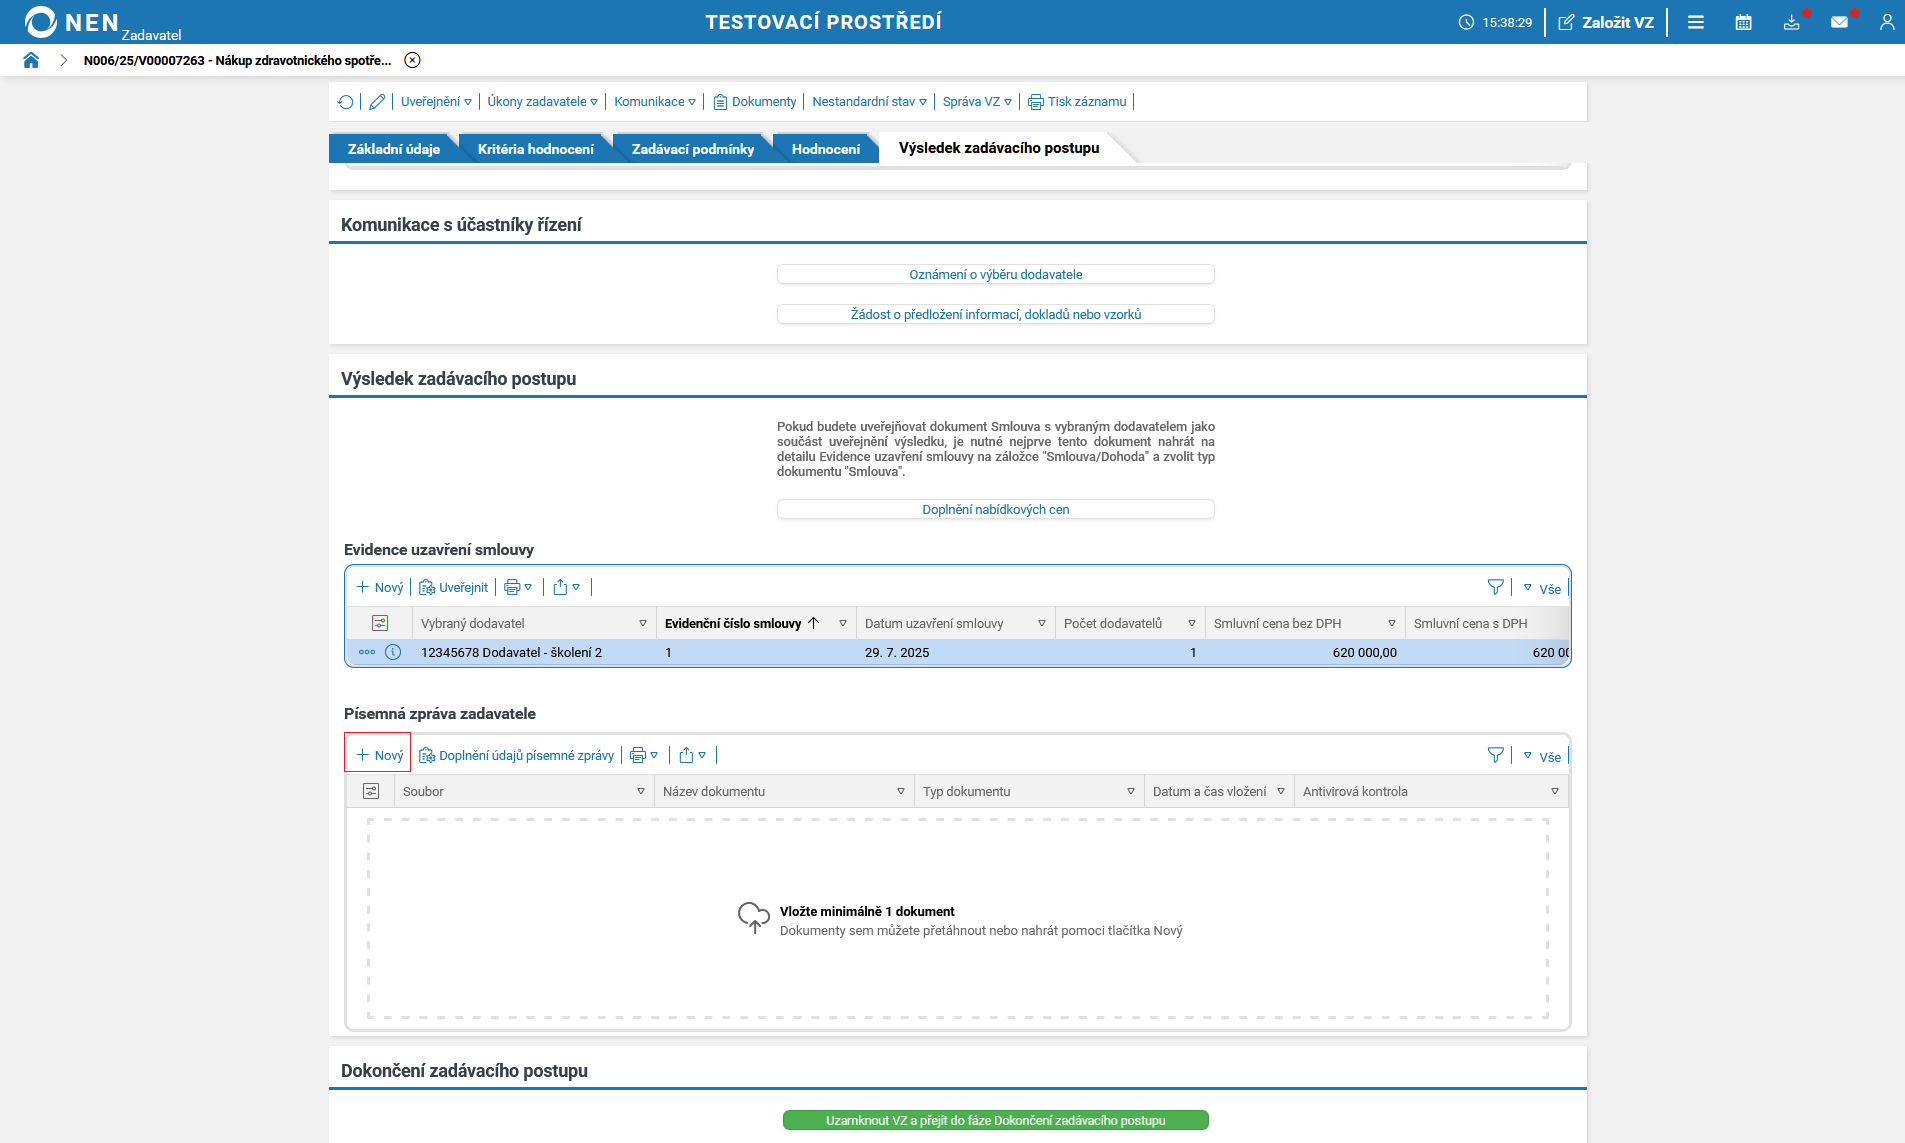Expand the Uveřejnění dropdown menu

[x=436, y=102]
